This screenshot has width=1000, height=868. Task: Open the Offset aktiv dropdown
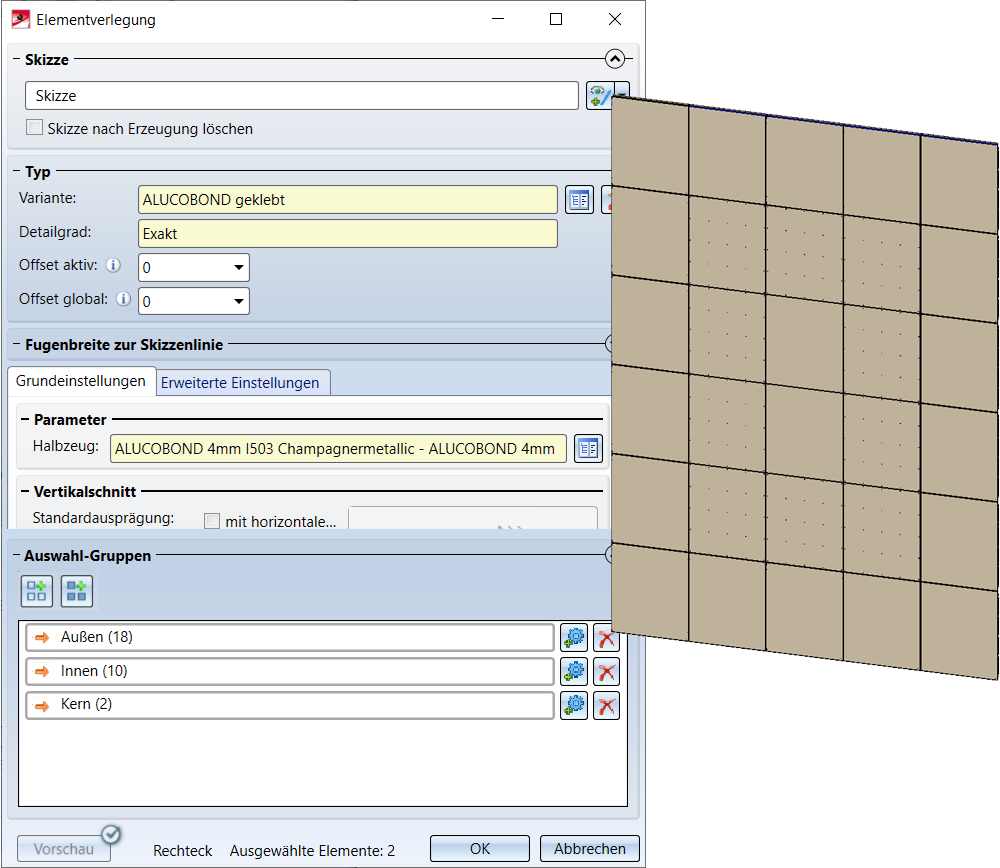[x=239, y=268]
